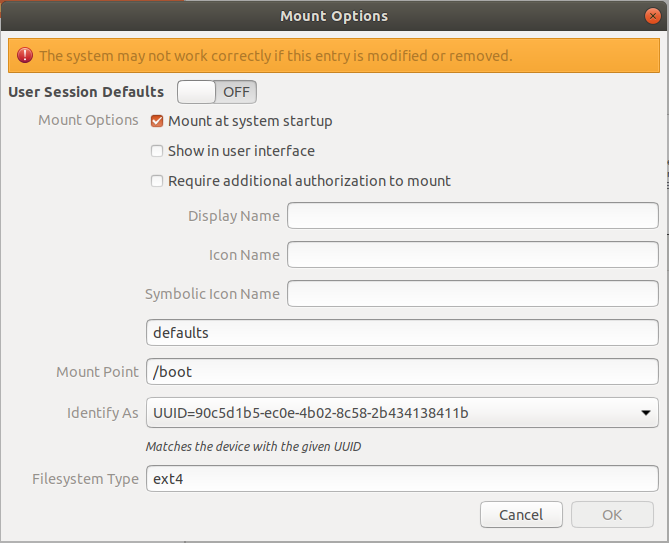Click the Display Name label

[234, 216]
